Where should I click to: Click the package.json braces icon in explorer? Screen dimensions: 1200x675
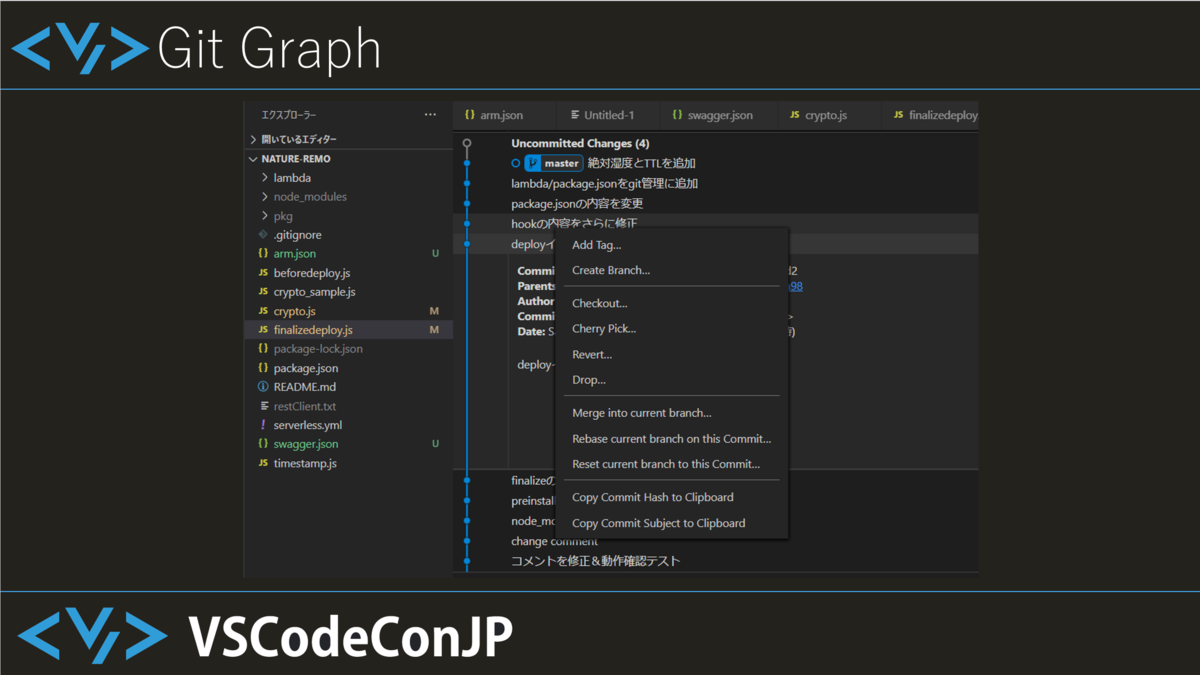point(263,368)
